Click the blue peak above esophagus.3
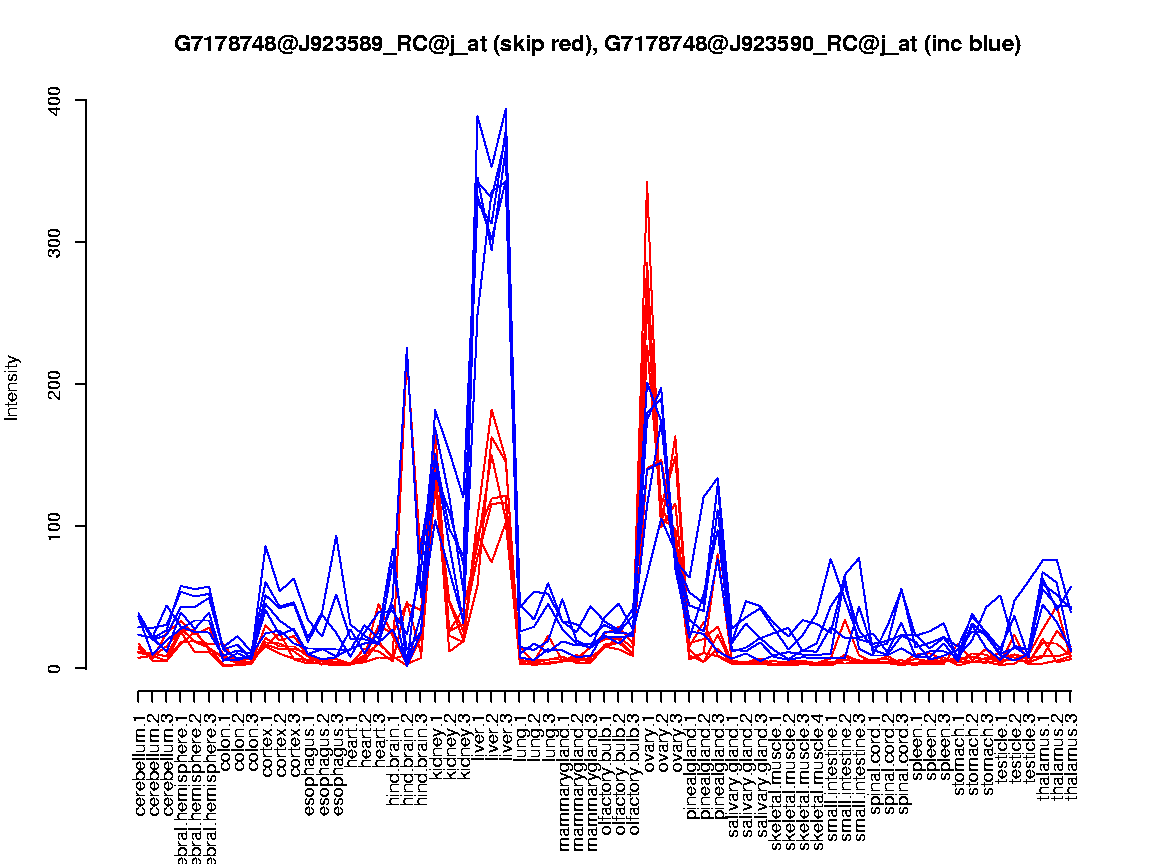Image resolution: width=1152 pixels, height=864 pixels. pos(337,537)
